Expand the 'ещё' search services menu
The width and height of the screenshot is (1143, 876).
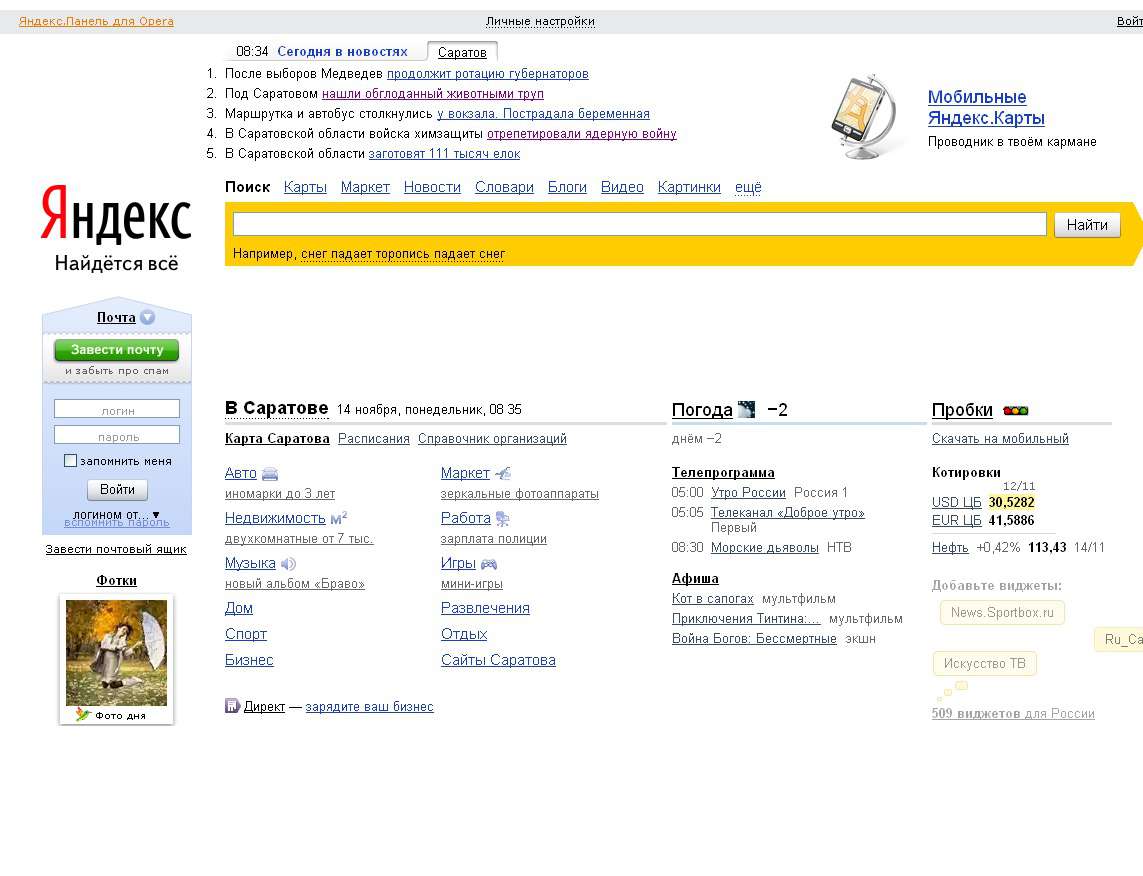(748, 187)
